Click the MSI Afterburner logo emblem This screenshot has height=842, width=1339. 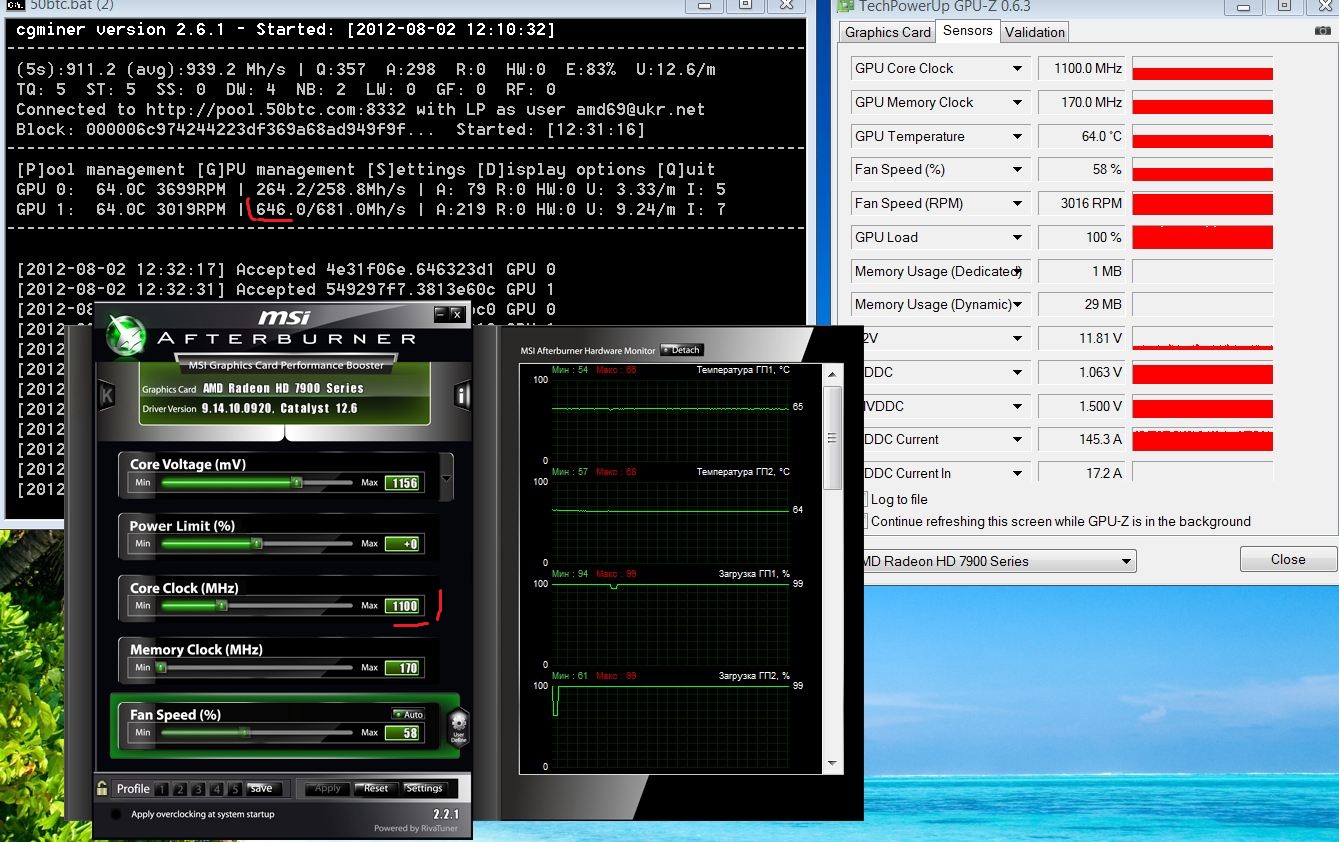click(127, 334)
